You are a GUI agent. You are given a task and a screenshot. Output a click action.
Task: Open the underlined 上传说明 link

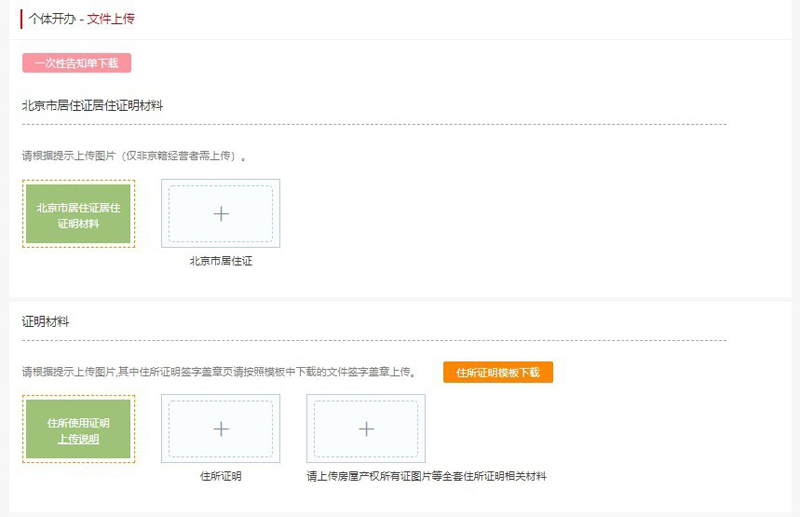(x=78, y=439)
